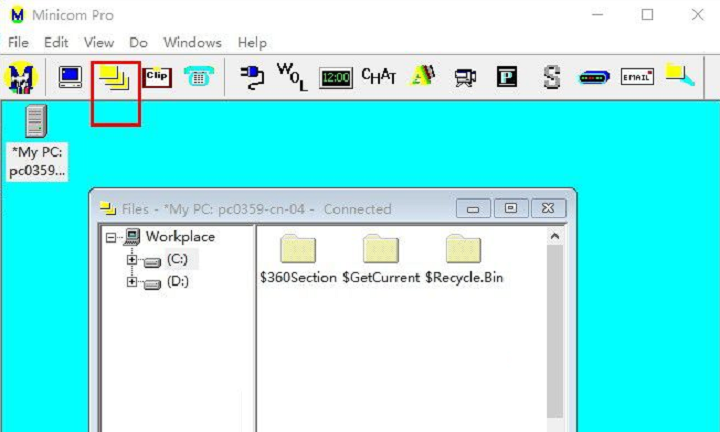720x432 pixels.
Task: Click the telephone toolbar icon
Action: coord(198,77)
